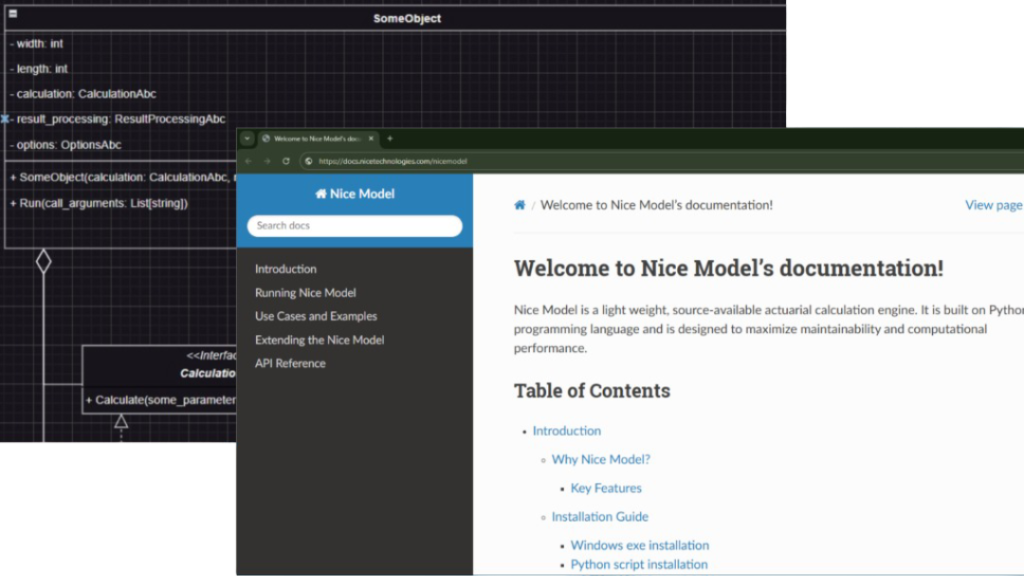The height and width of the screenshot is (576, 1024).
Task: Click the Search docs field
Action: [x=354, y=226]
